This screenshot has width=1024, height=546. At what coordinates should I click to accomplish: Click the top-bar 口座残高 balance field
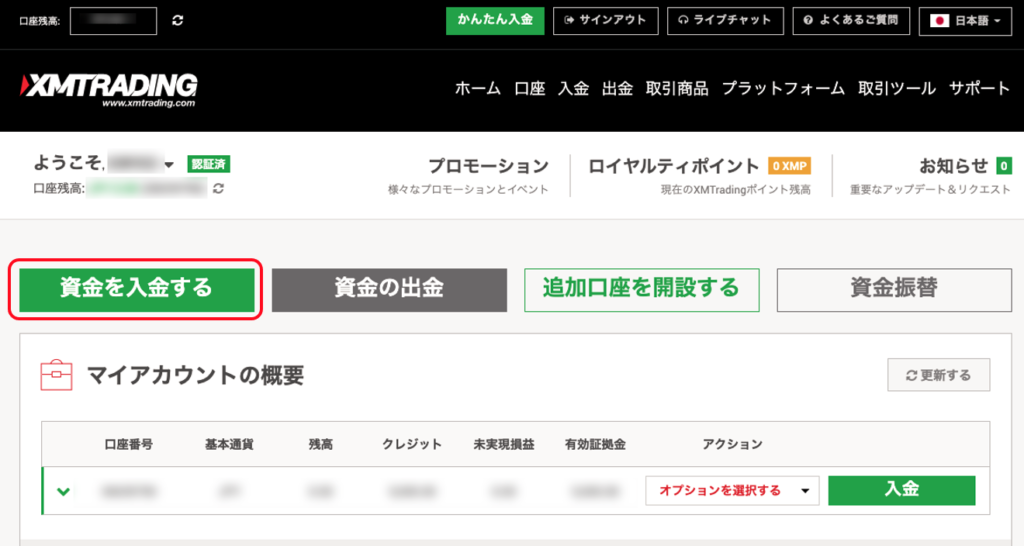coord(113,21)
